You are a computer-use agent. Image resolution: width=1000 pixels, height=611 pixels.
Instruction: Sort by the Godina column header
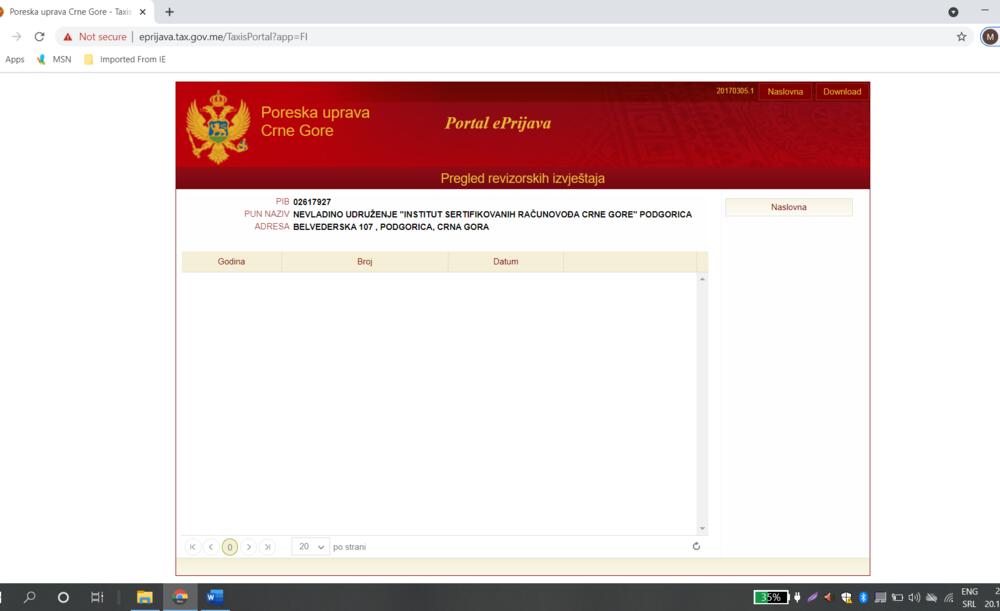pyautogui.click(x=231, y=261)
